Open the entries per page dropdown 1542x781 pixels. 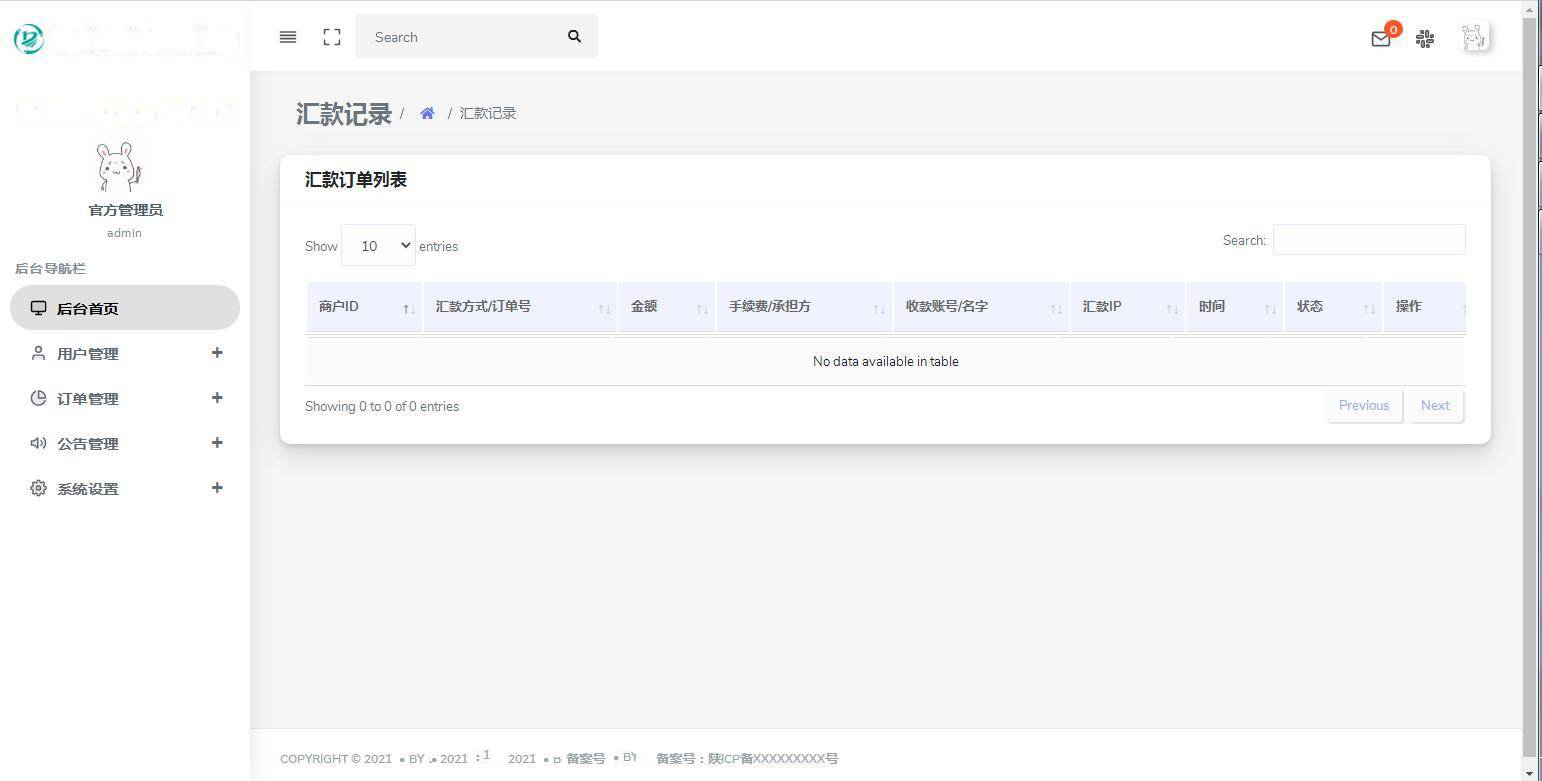pos(378,246)
